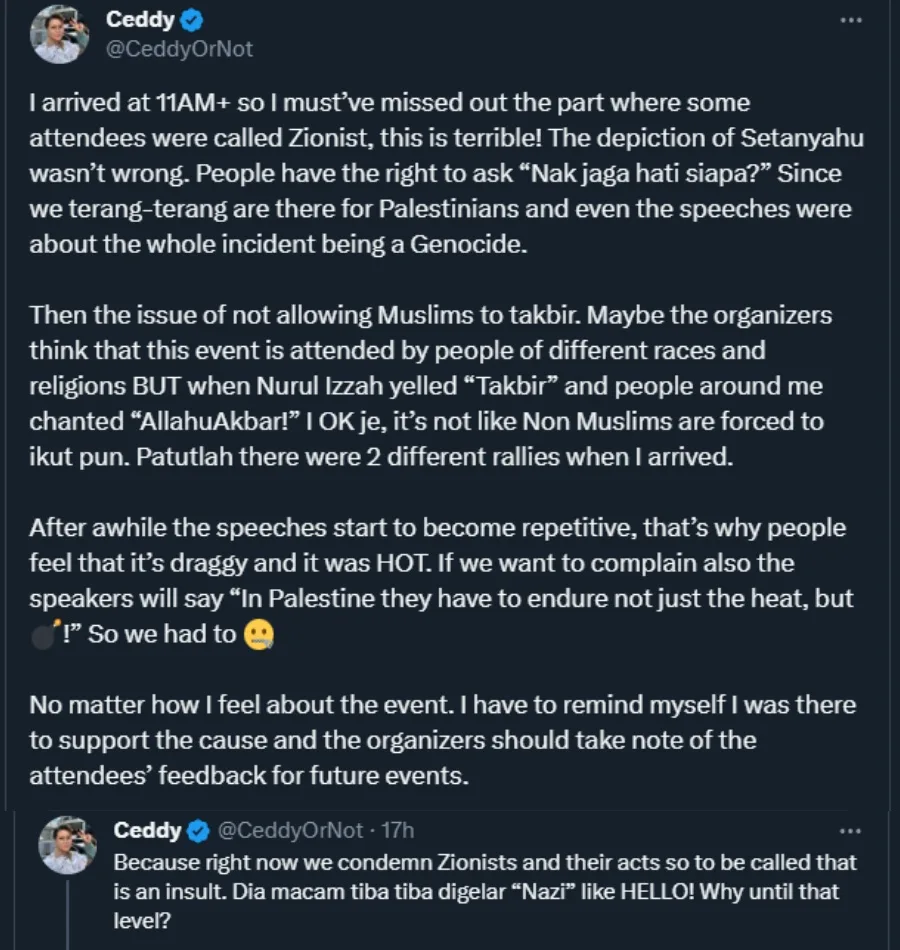900x950 pixels.
Task: Open more options menu on the reply
Action: 850,830
